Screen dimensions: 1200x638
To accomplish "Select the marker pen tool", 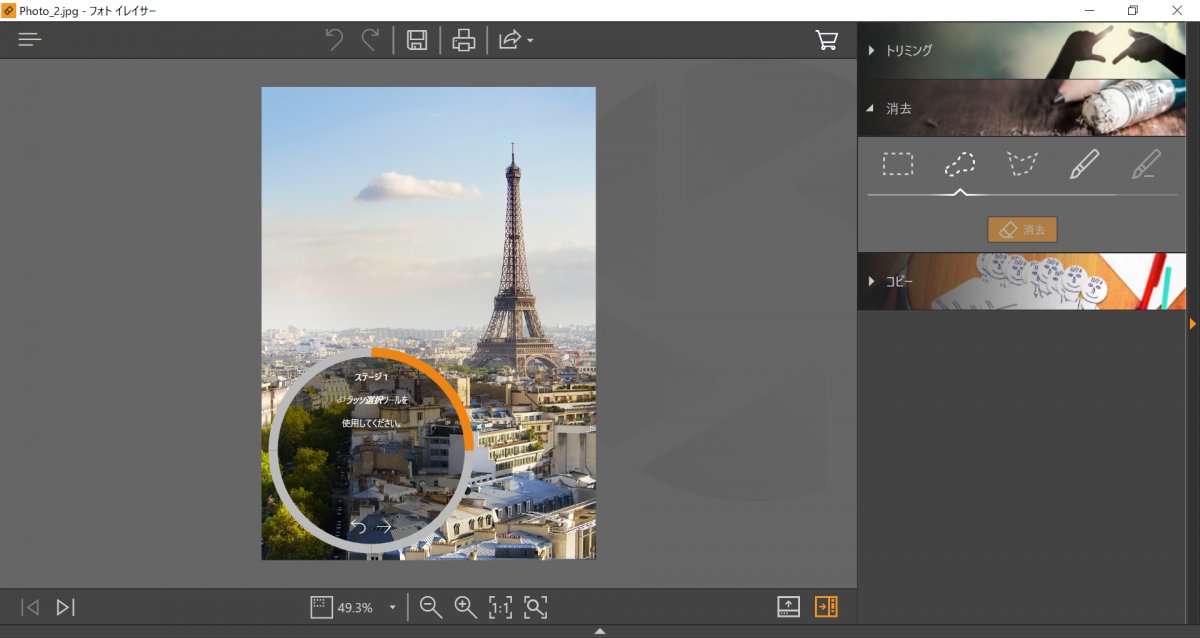I will pyautogui.click(x=1084, y=164).
